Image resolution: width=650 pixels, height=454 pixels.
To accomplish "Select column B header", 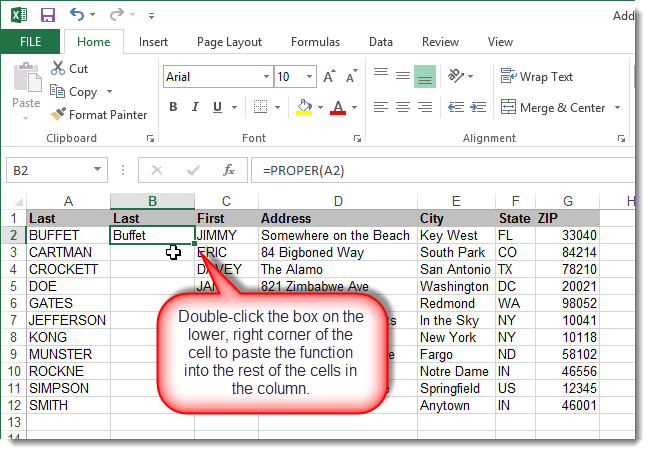I will pos(152,202).
